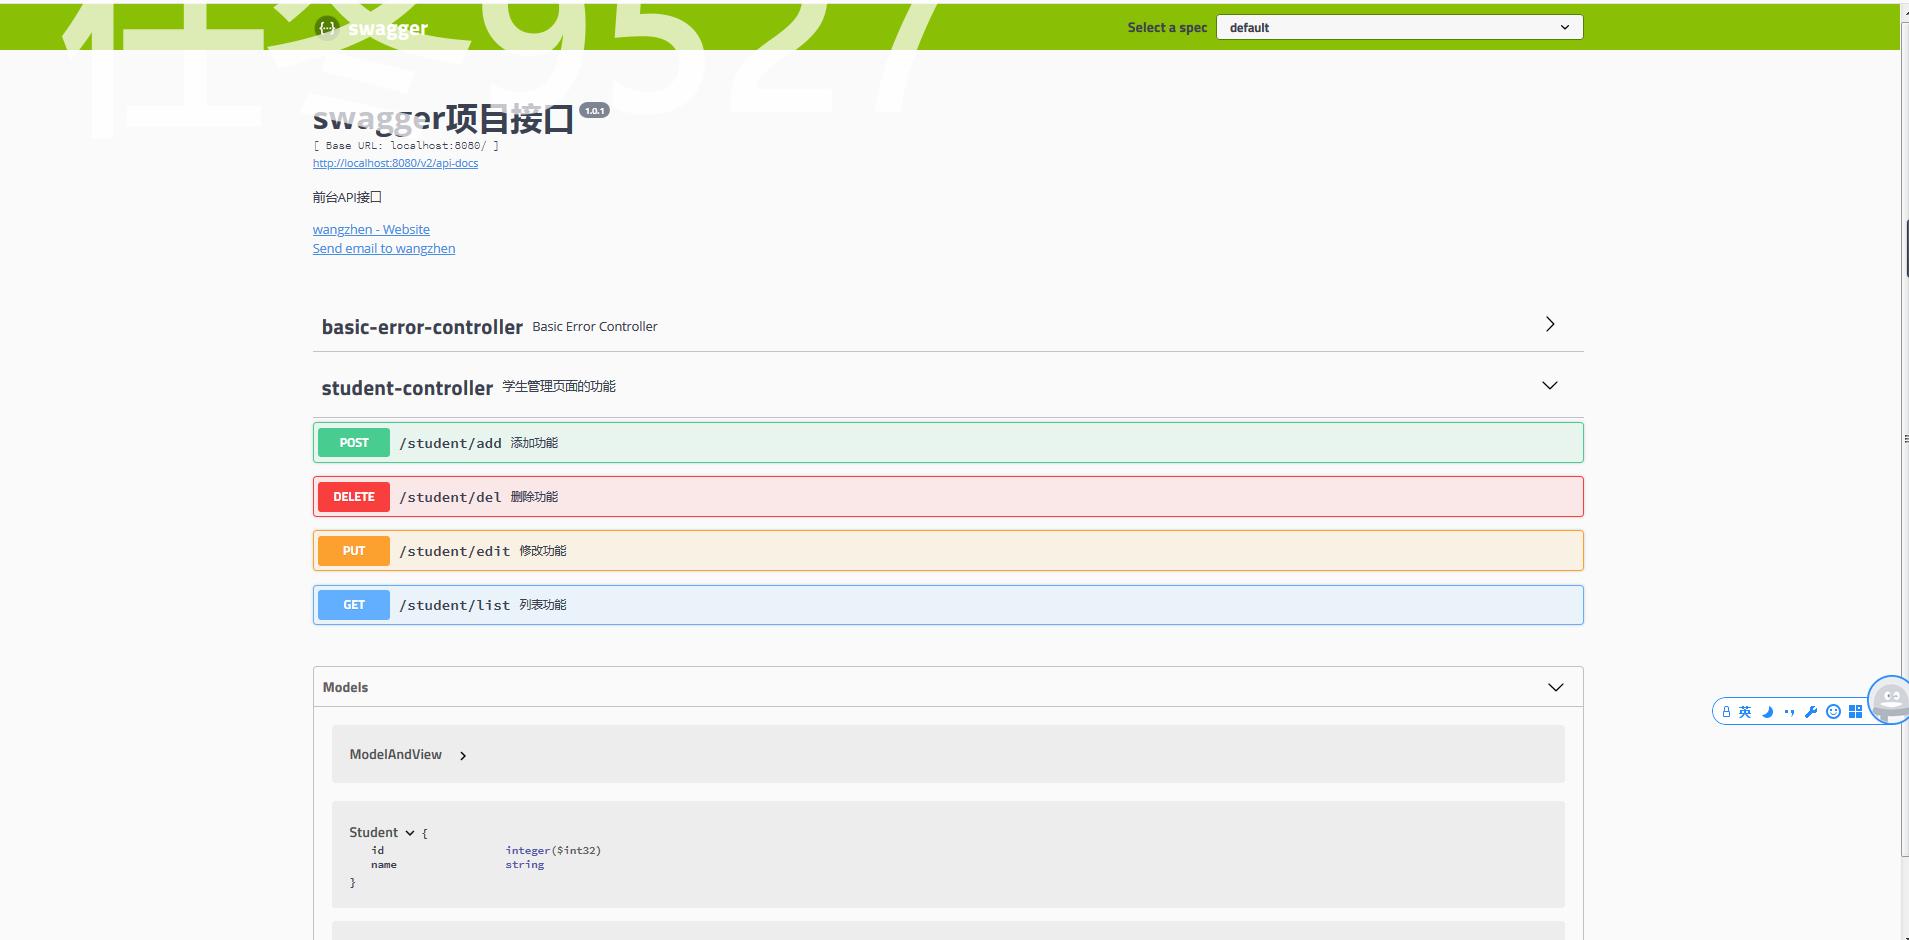Click the penguin mascot avatar on IME toolbar
Screen dimensions: 1909x940
point(1889,698)
